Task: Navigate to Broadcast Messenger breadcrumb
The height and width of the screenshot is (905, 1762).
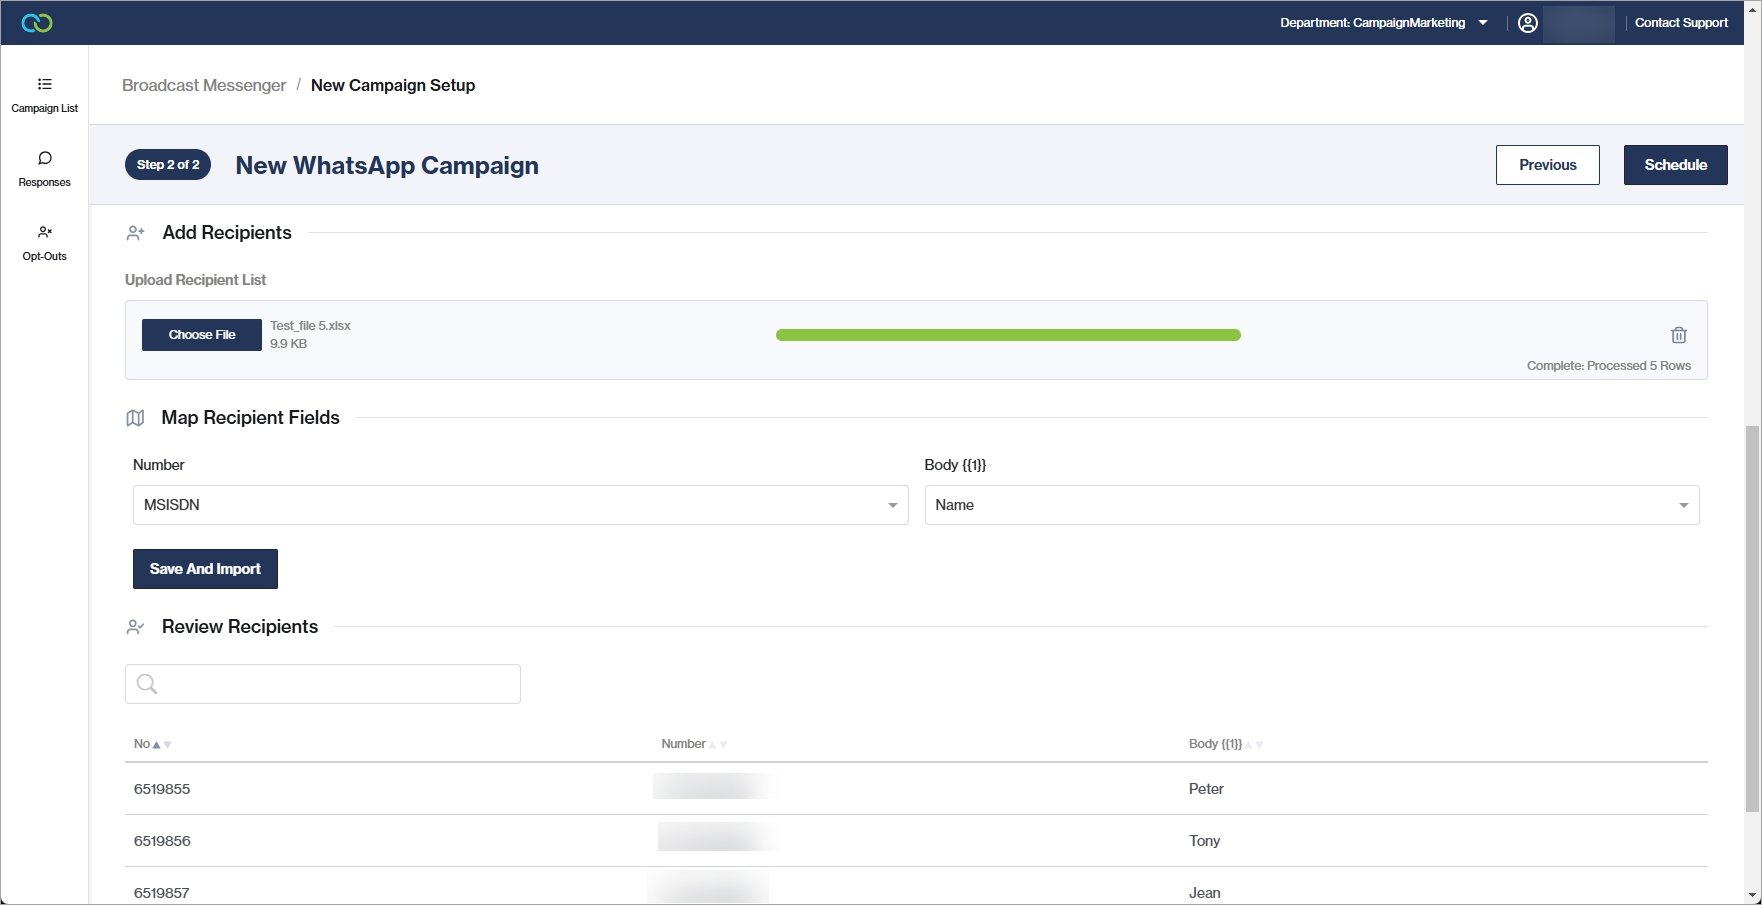Action: point(204,86)
